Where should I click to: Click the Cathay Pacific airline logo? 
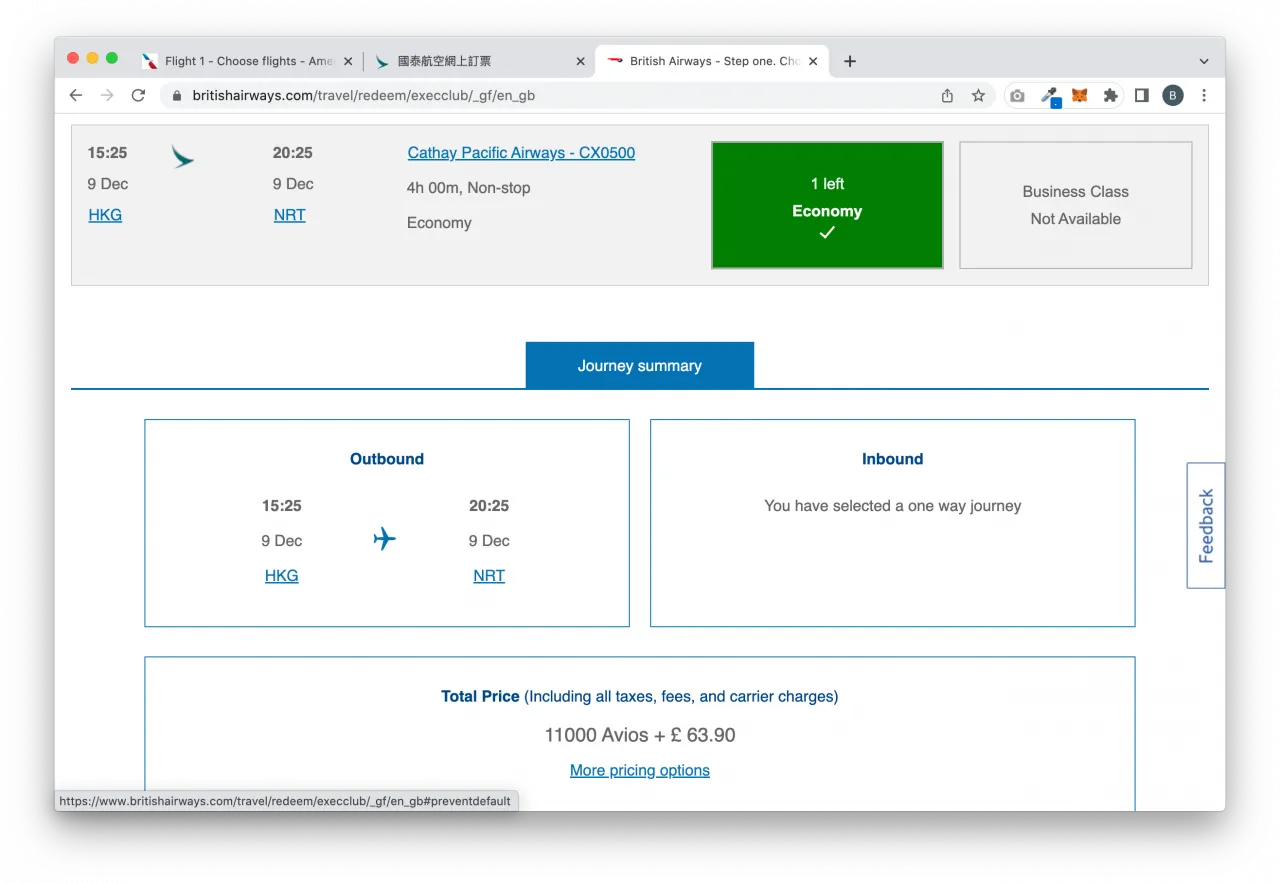click(x=182, y=156)
